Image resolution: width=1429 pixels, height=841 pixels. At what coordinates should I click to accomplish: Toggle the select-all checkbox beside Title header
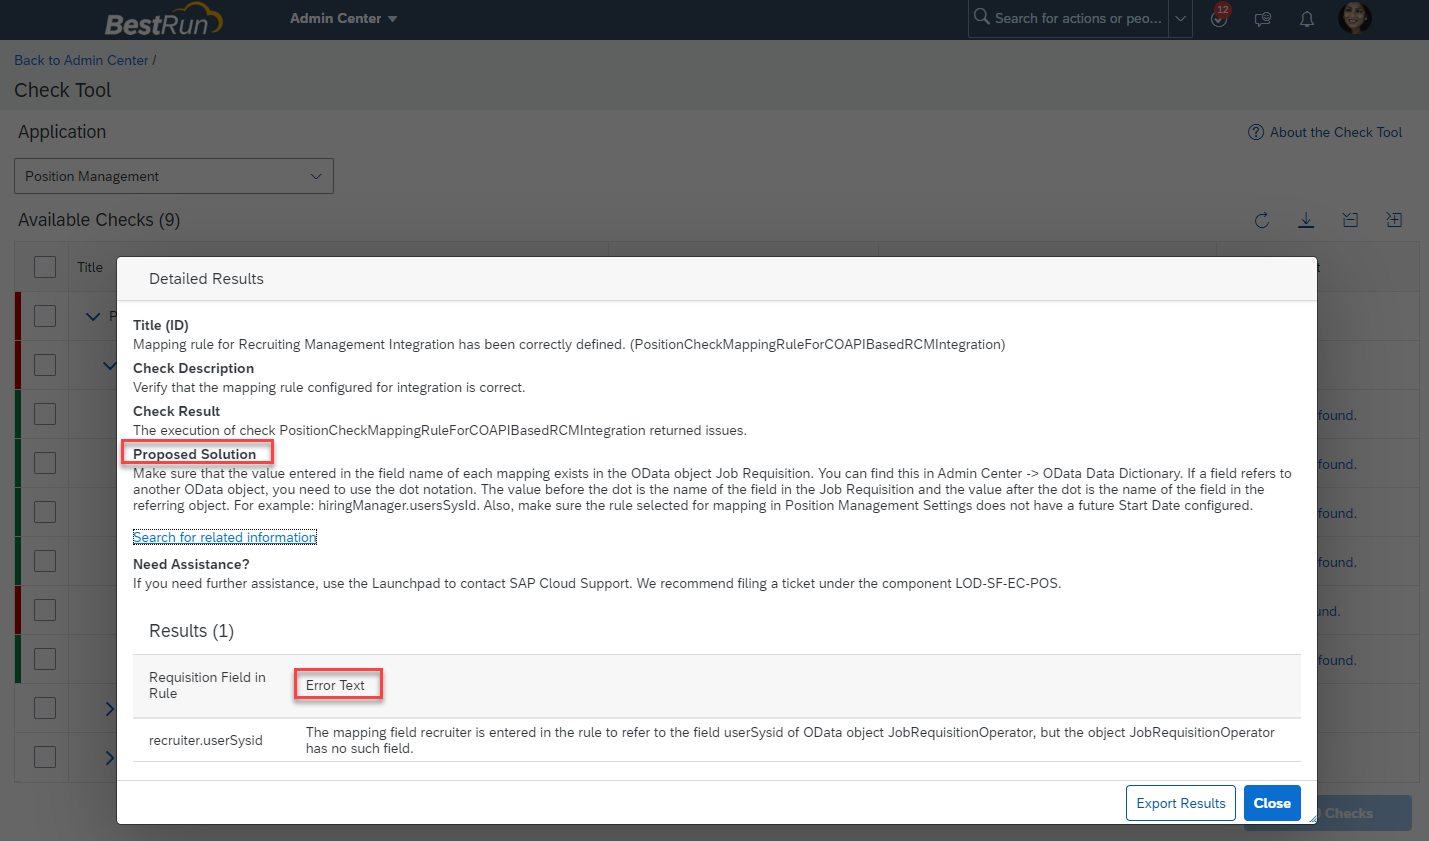point(45,267)
